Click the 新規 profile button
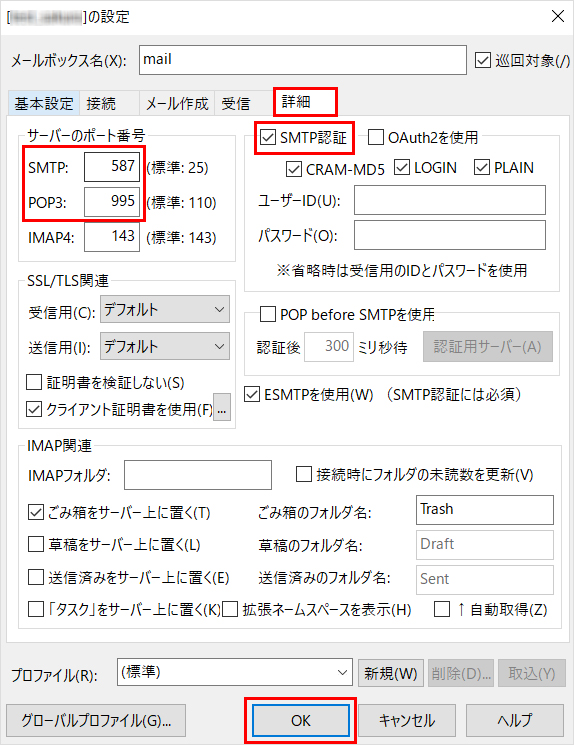The height and width of the screenshot is (745, 574). tap(391, 673)
